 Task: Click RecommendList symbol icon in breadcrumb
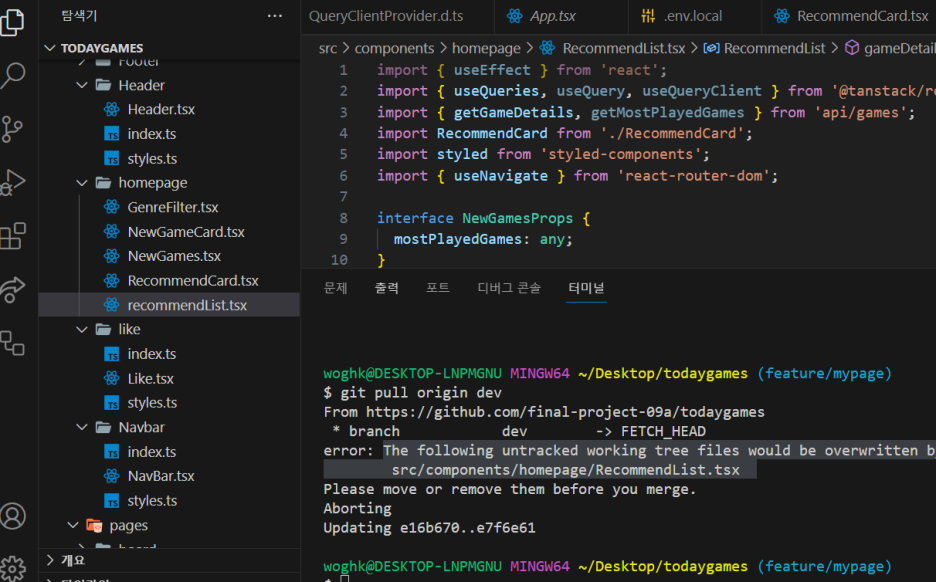711,48
